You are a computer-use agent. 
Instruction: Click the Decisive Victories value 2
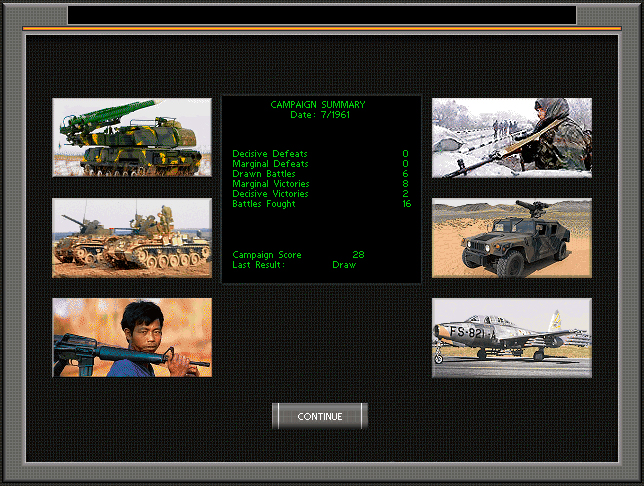click(x=405, y=193)
